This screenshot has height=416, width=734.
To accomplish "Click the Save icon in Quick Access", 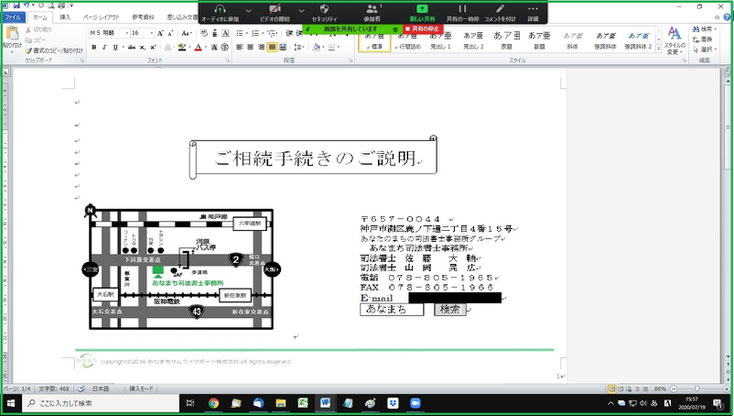I will point(16,5).
